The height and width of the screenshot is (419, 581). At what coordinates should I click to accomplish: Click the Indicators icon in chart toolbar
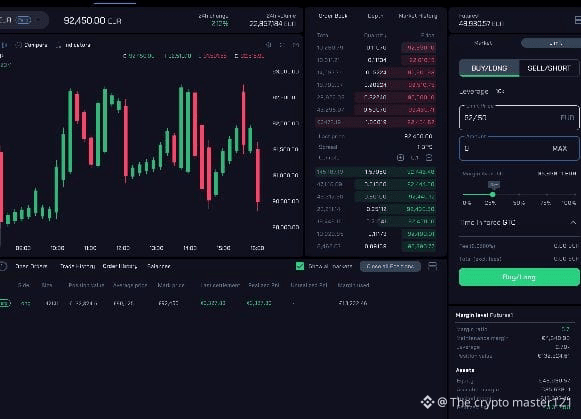click(x=59, y=45)
